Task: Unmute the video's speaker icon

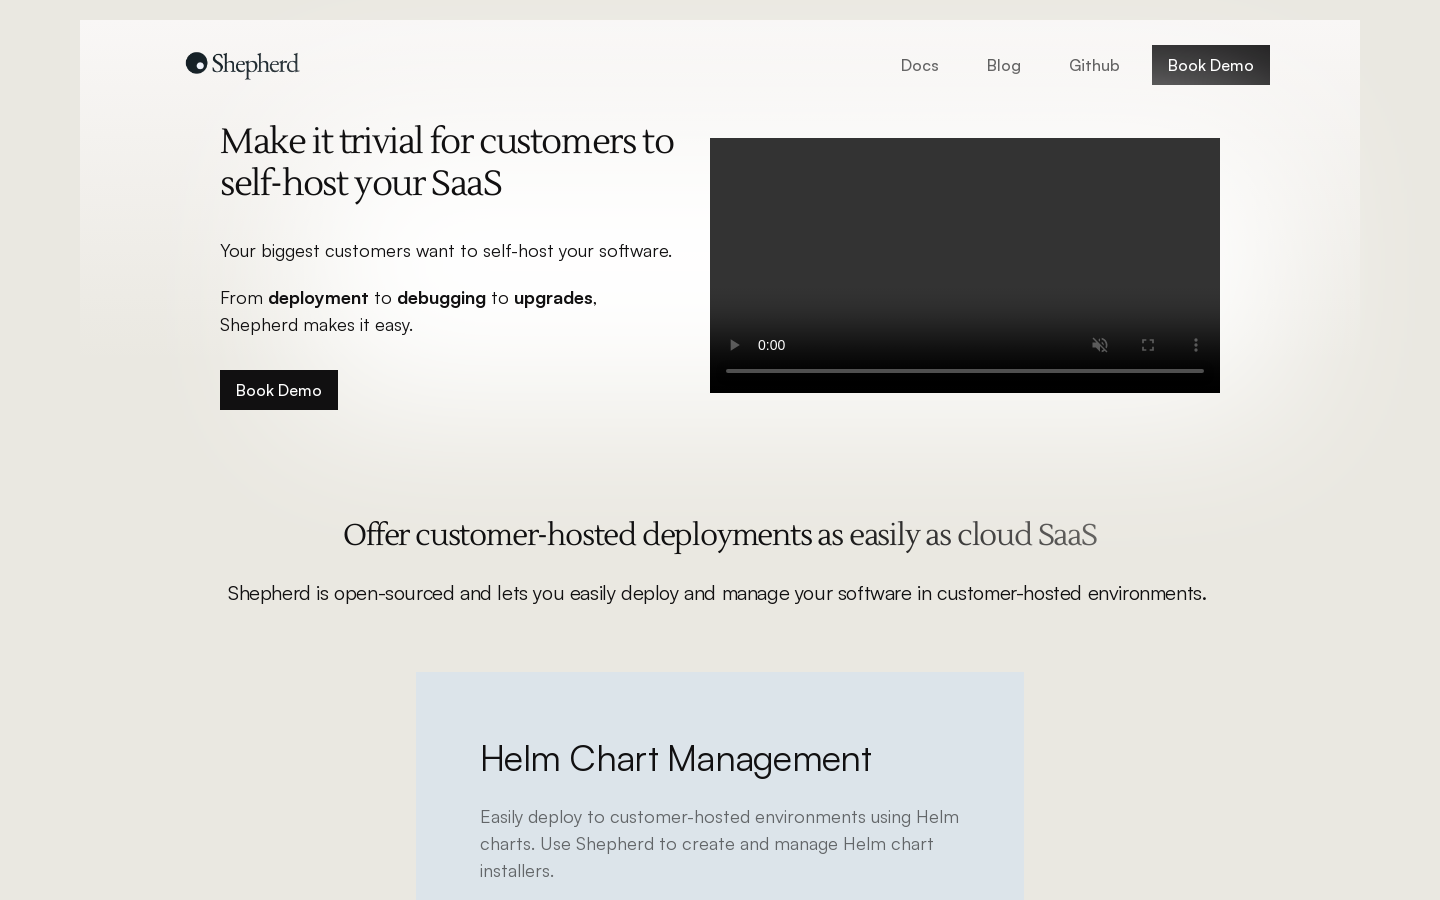Action: coord(1100,345)
